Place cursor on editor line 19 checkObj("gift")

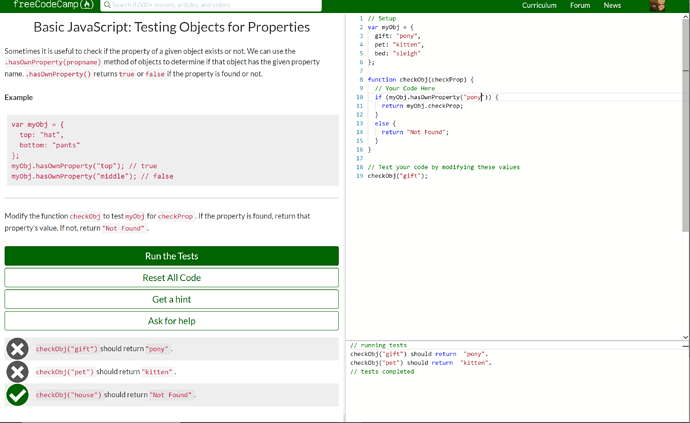[398, 176]
